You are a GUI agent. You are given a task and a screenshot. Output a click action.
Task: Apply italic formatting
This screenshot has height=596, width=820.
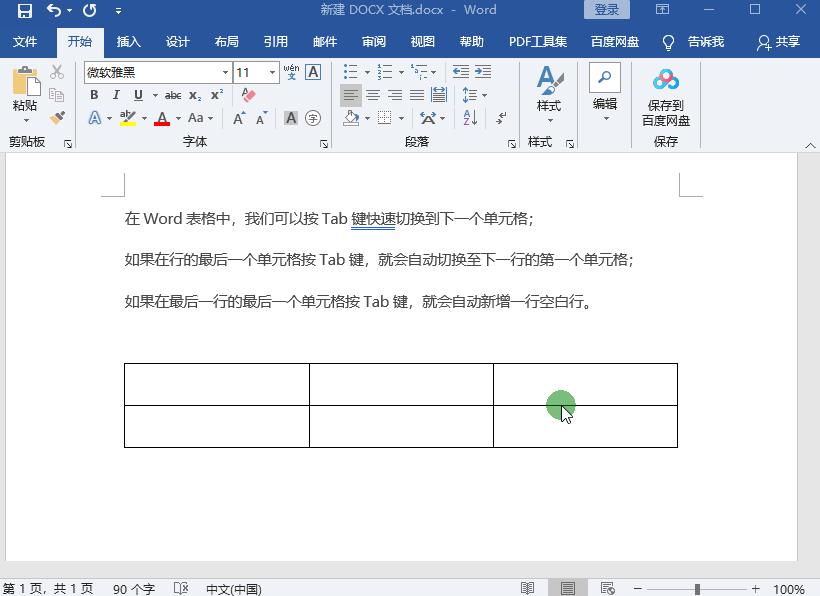click(116, 94)
